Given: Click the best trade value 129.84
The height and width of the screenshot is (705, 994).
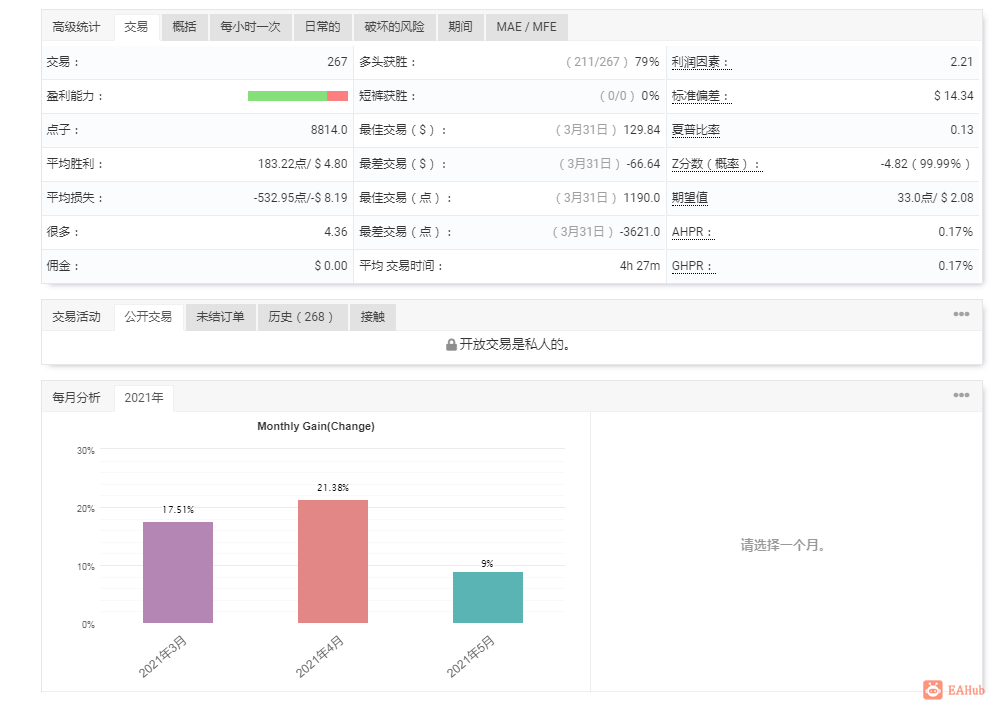Looking at the screenshot, I should [x=642, y=130].
